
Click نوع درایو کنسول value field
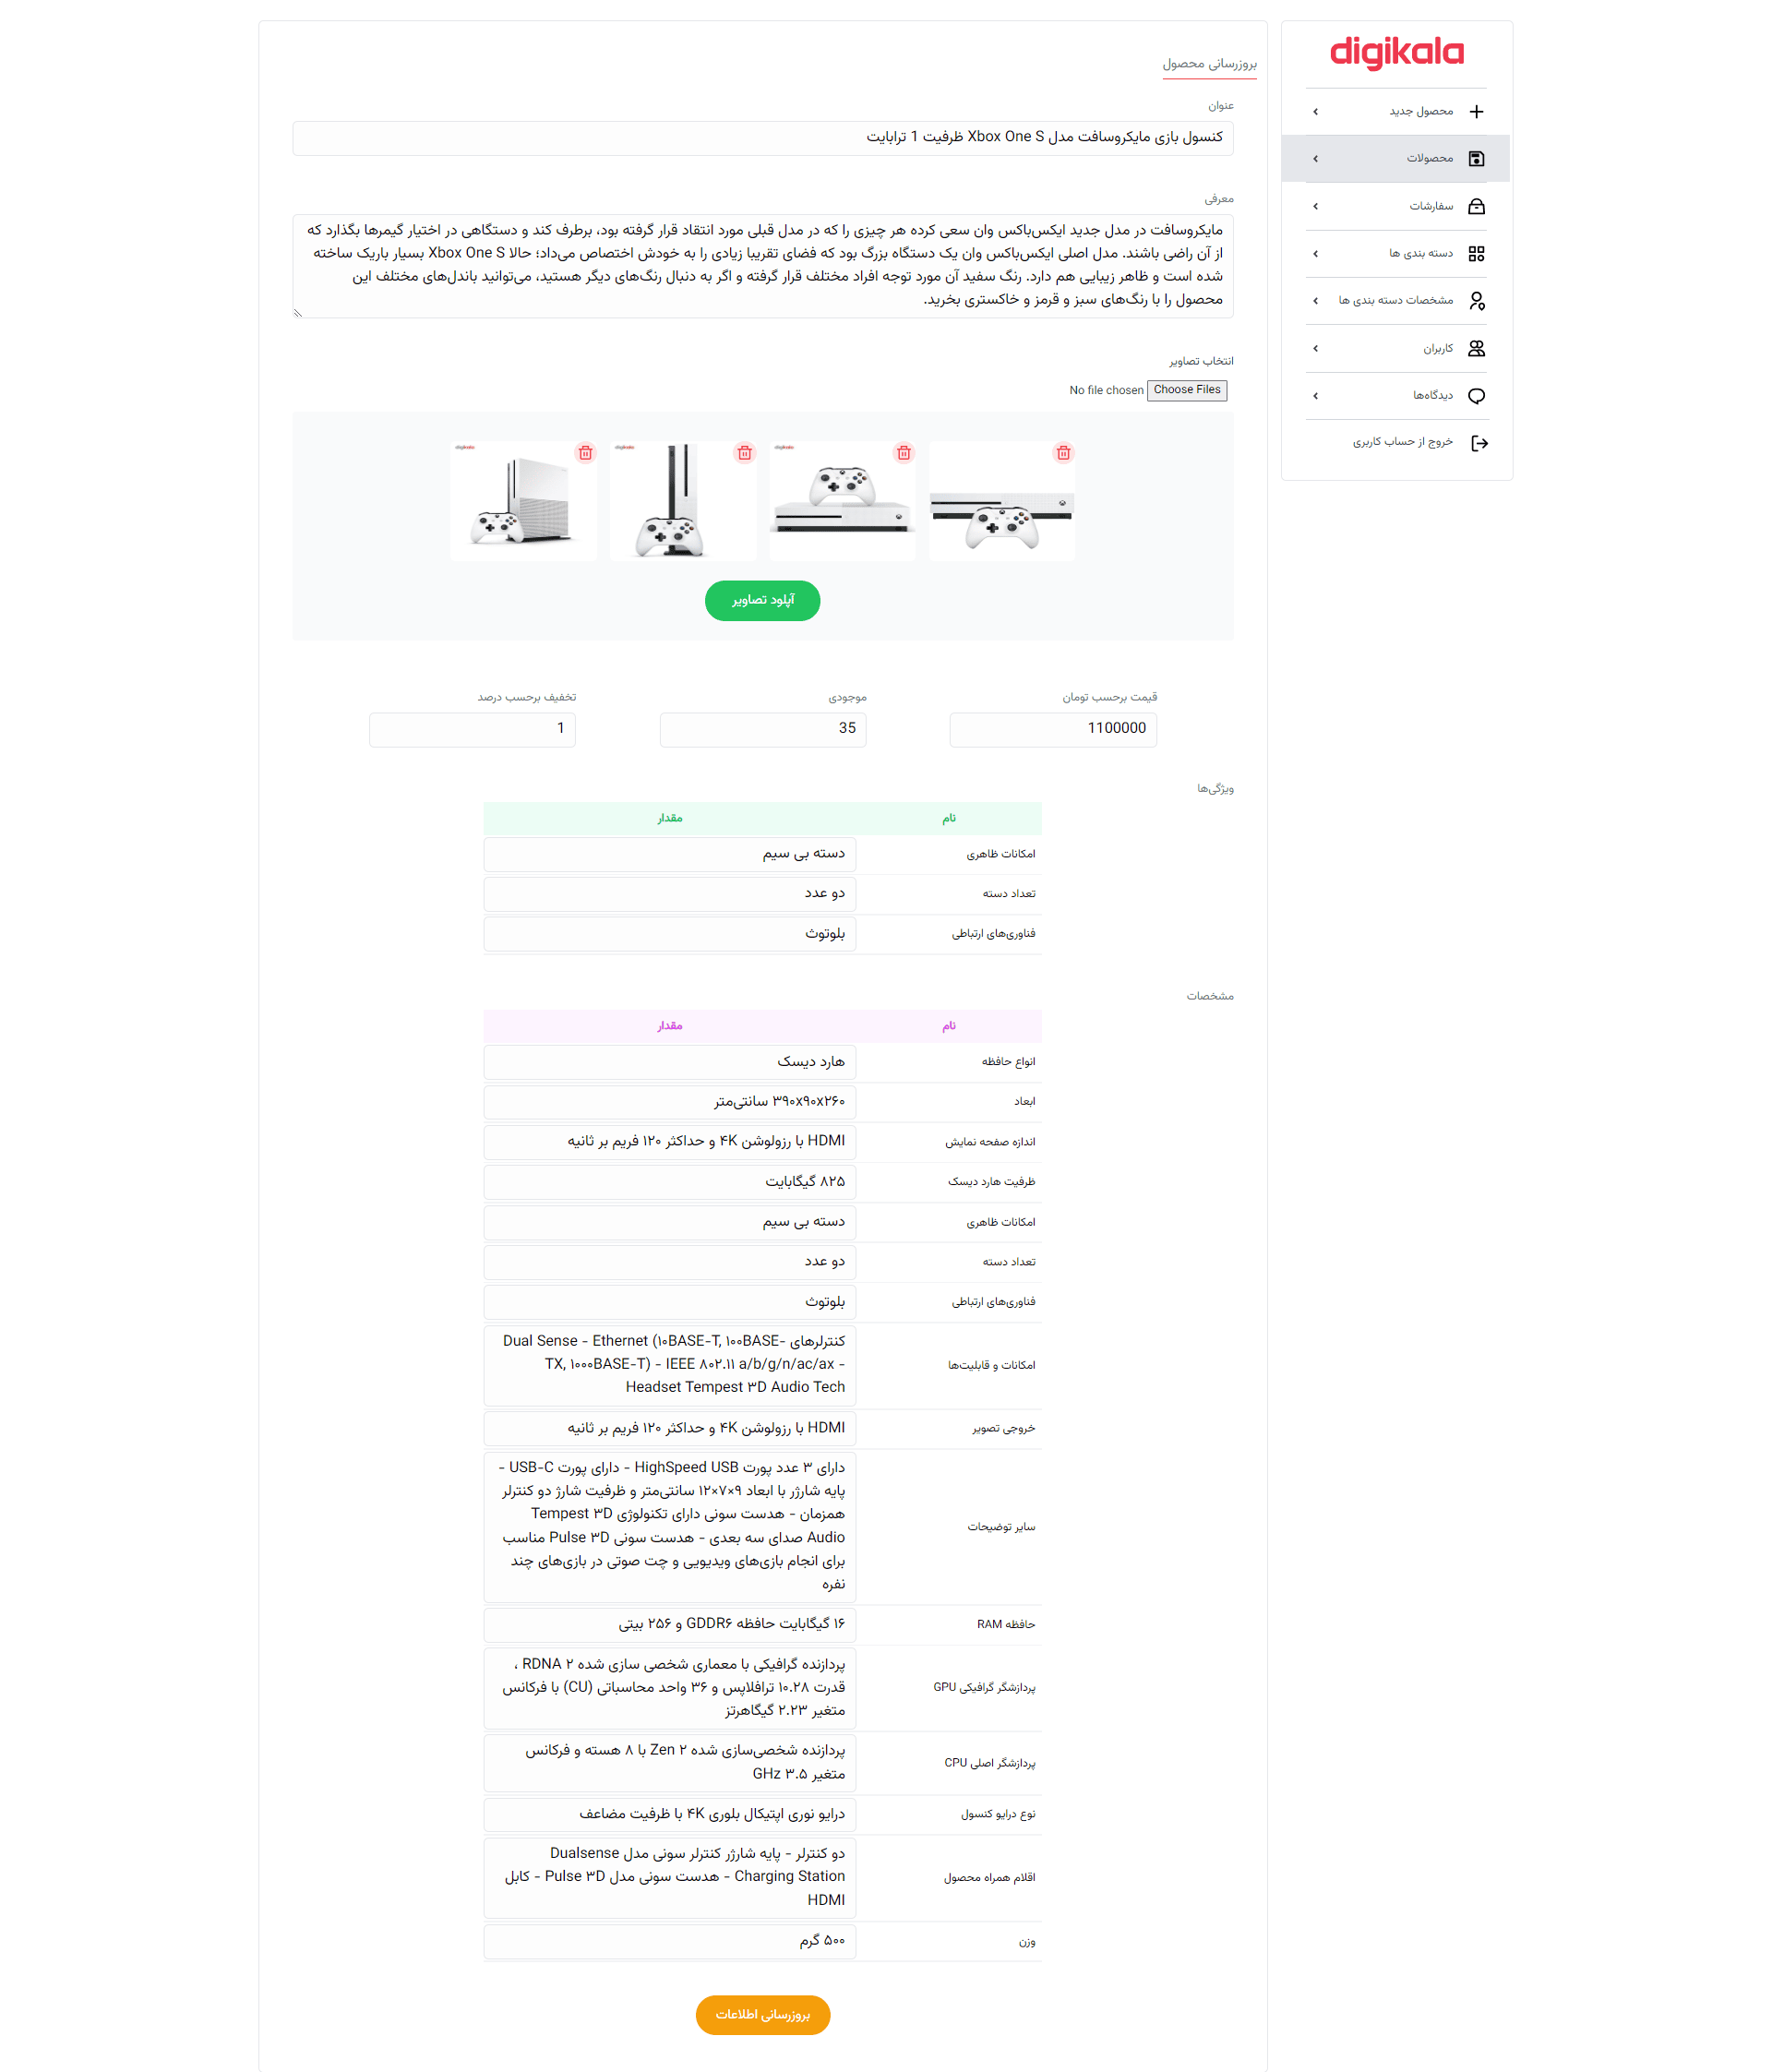click(x=670, y=1815)
